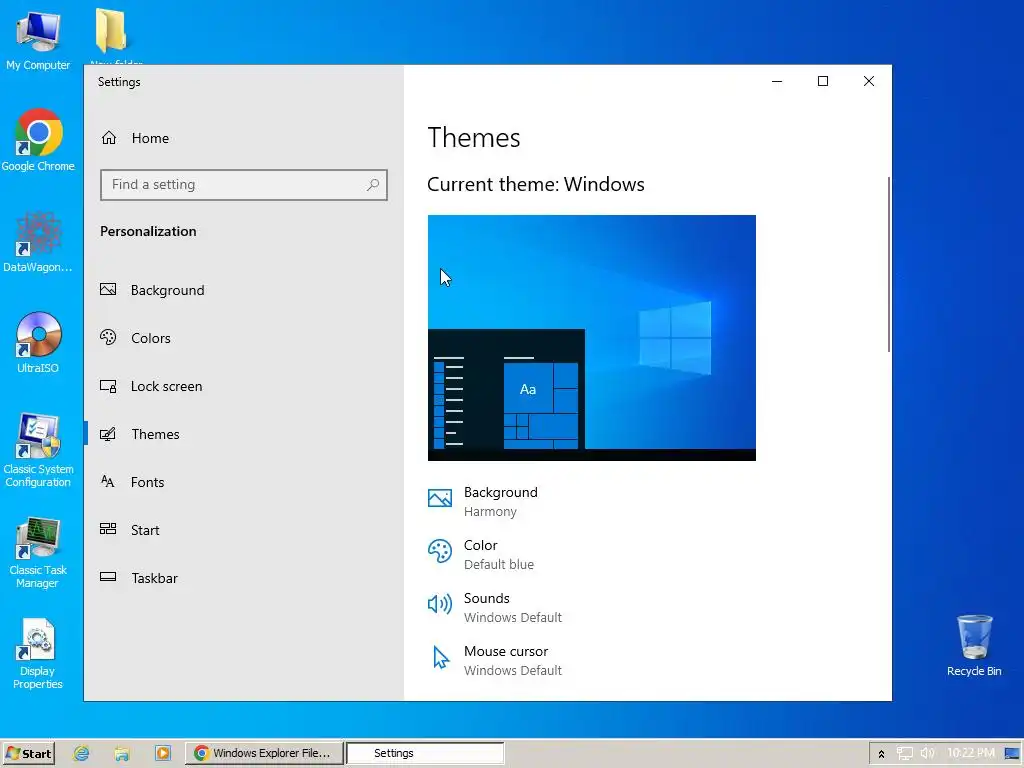The image size is (1024, 768).
Task: Expand hidden system tray icons
Action: [x=881, y=754]
